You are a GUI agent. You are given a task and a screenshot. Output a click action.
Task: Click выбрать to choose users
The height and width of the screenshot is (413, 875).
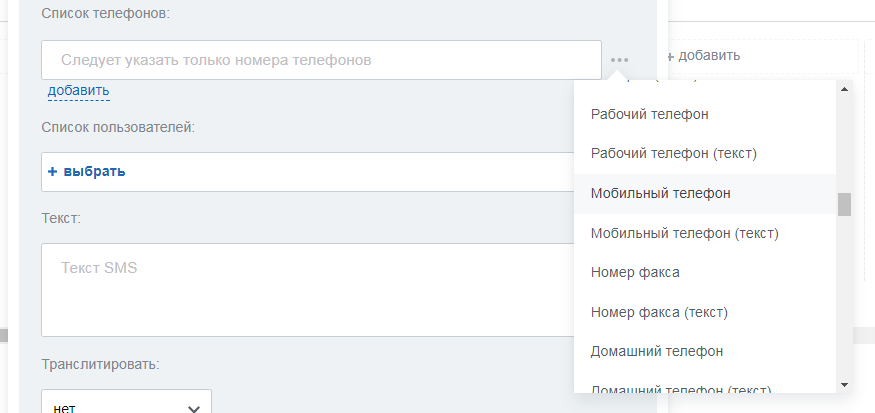94,171
